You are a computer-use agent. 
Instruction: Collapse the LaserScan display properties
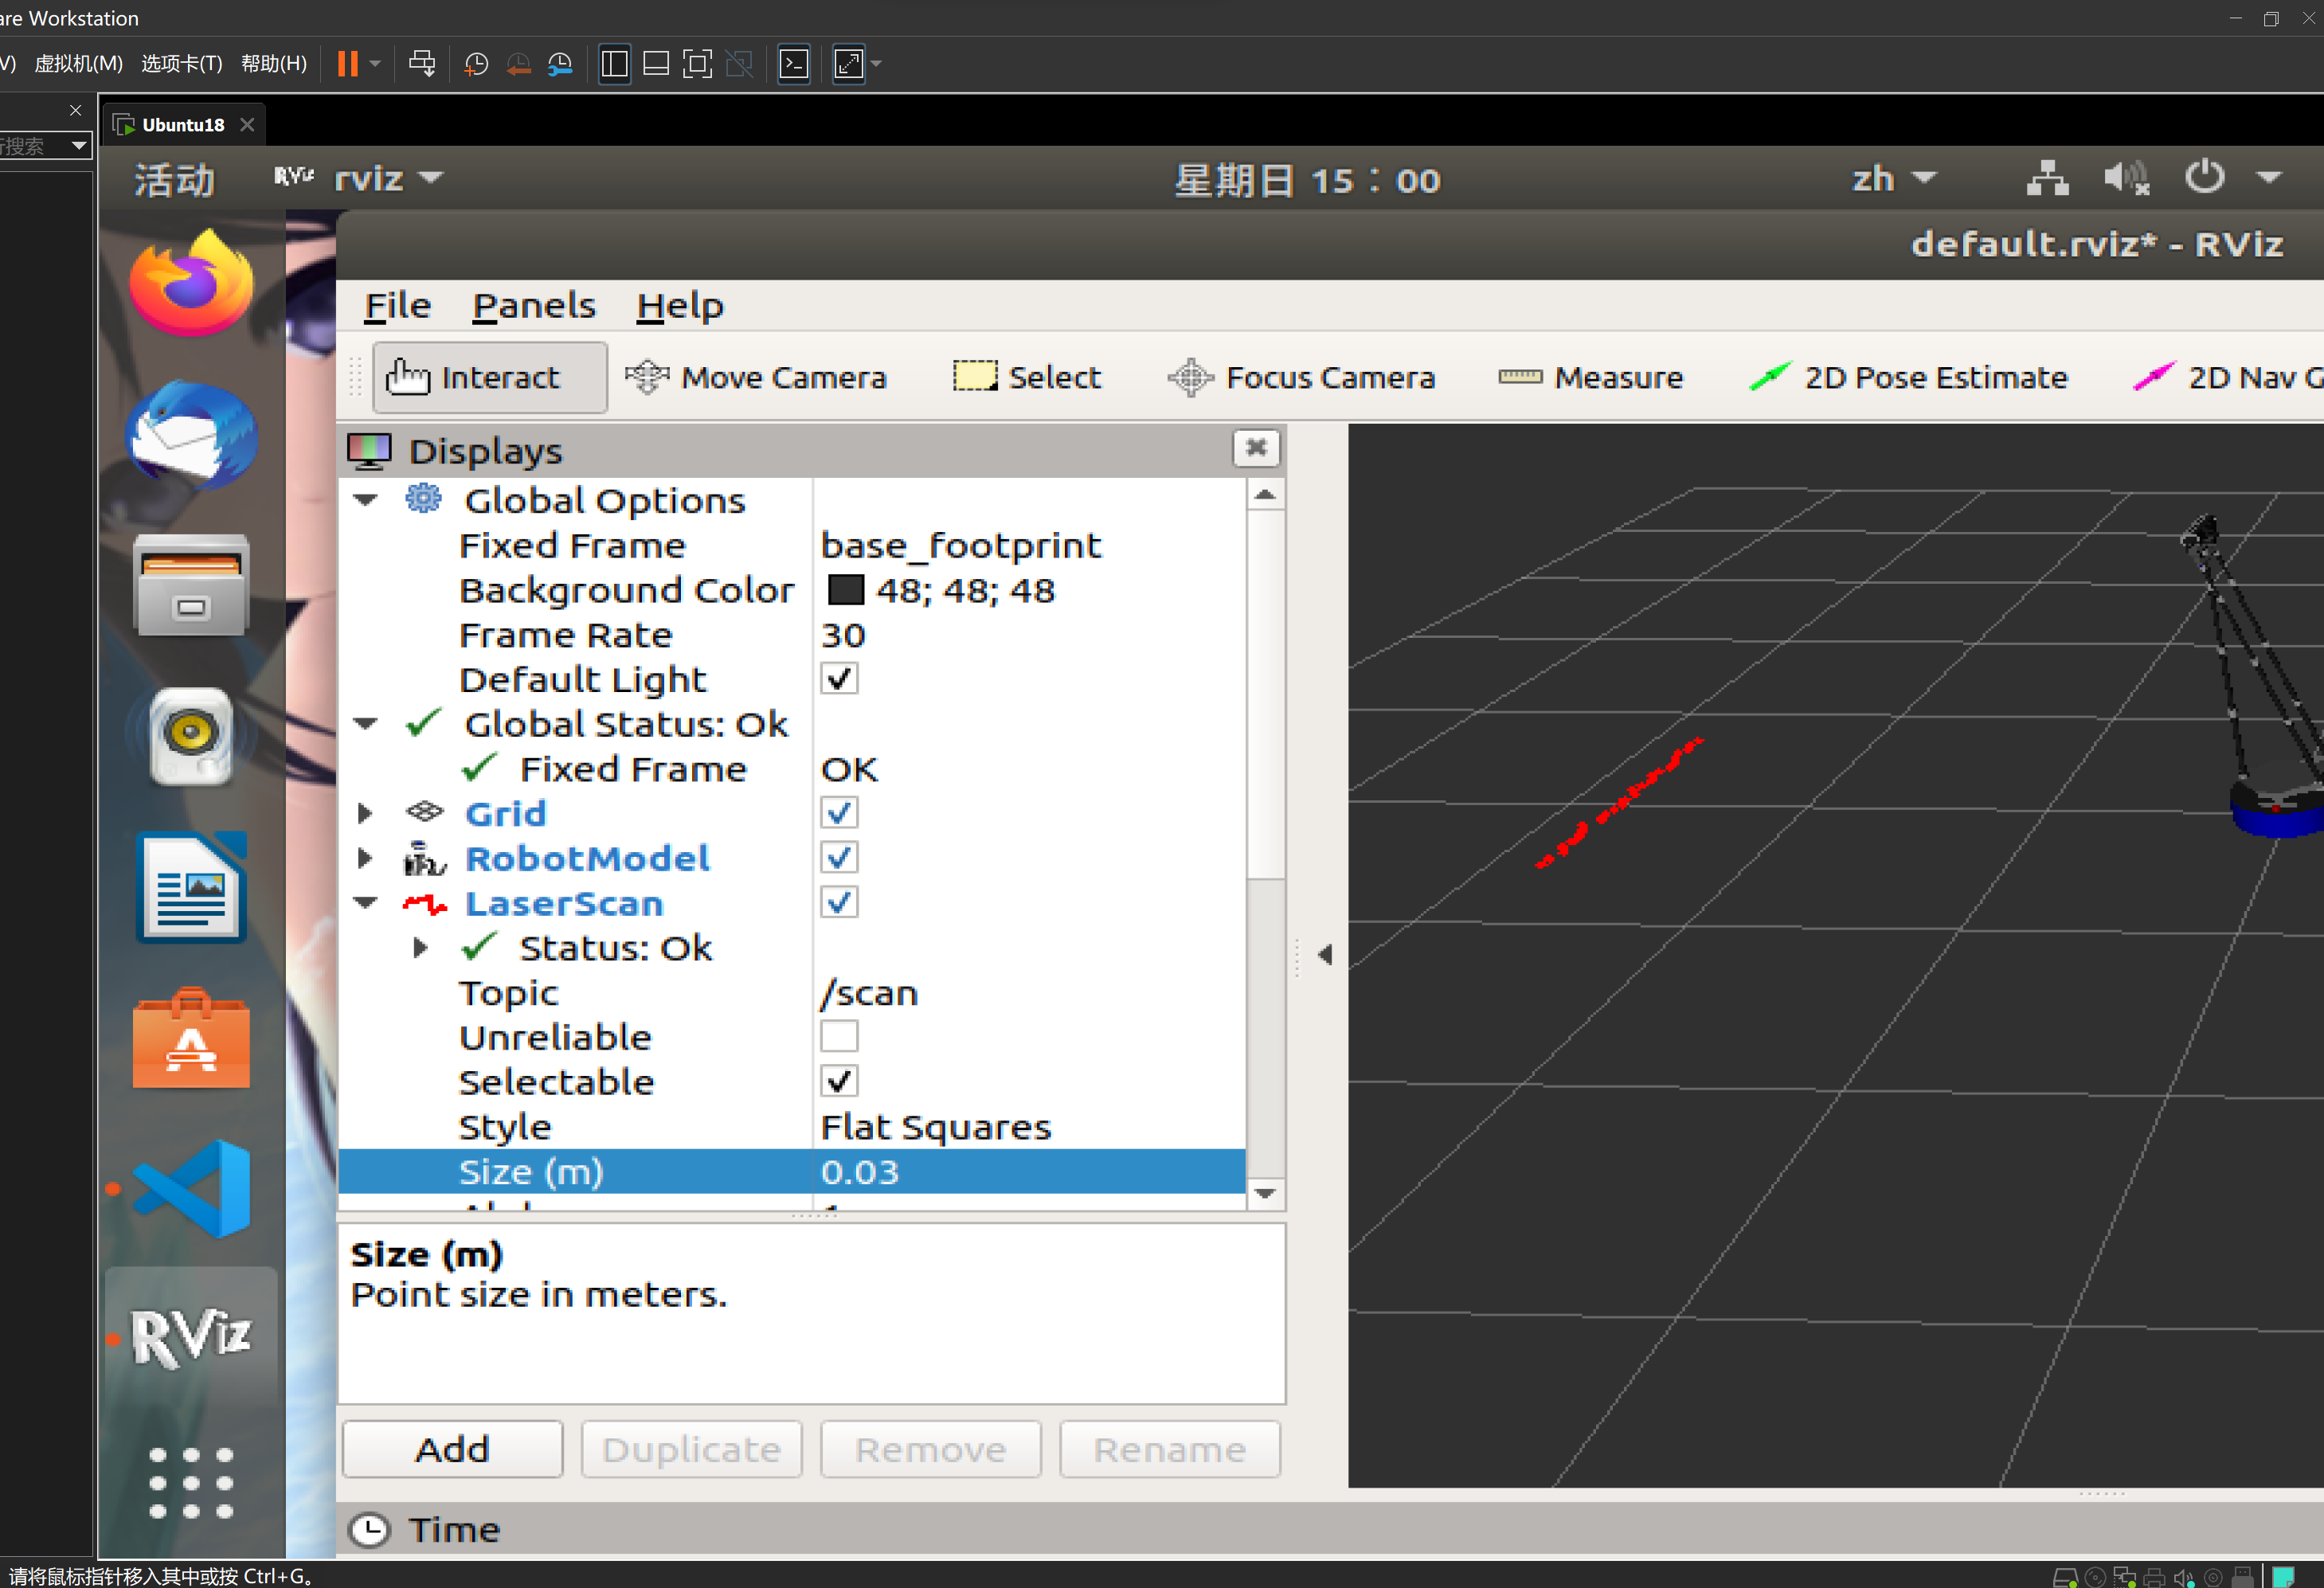click(366, 902)
